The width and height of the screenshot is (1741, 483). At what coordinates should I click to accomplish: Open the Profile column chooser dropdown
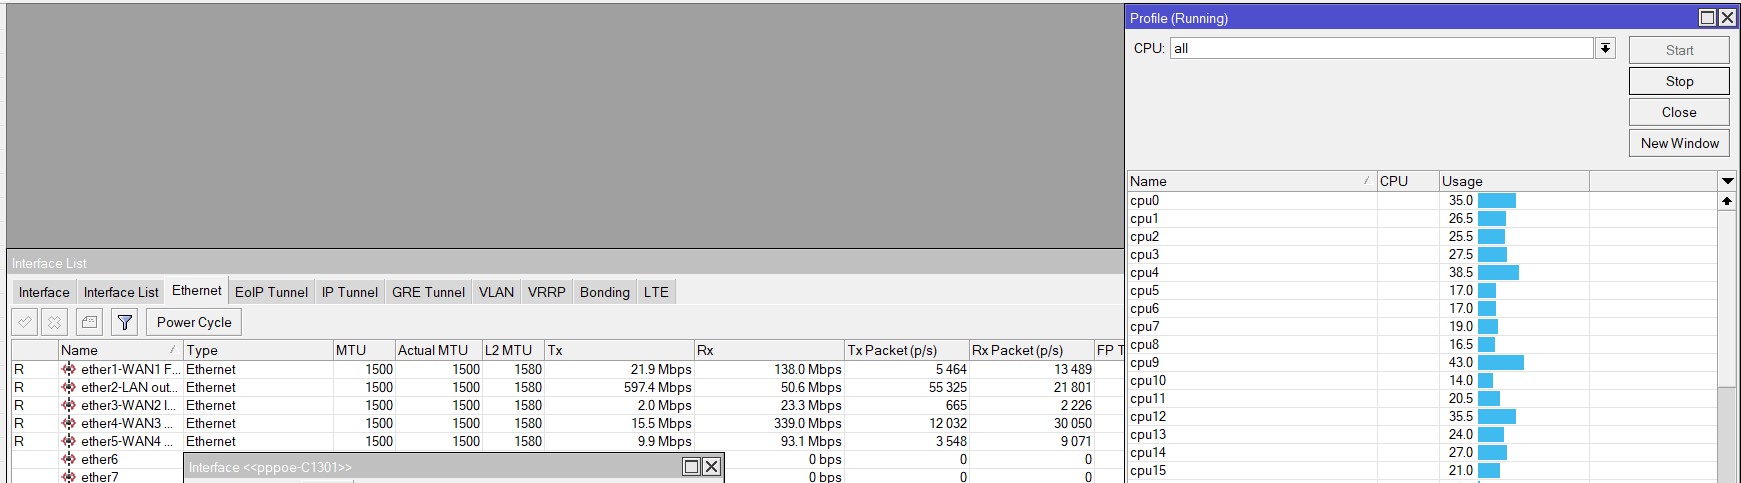(x=1727, y=181)
